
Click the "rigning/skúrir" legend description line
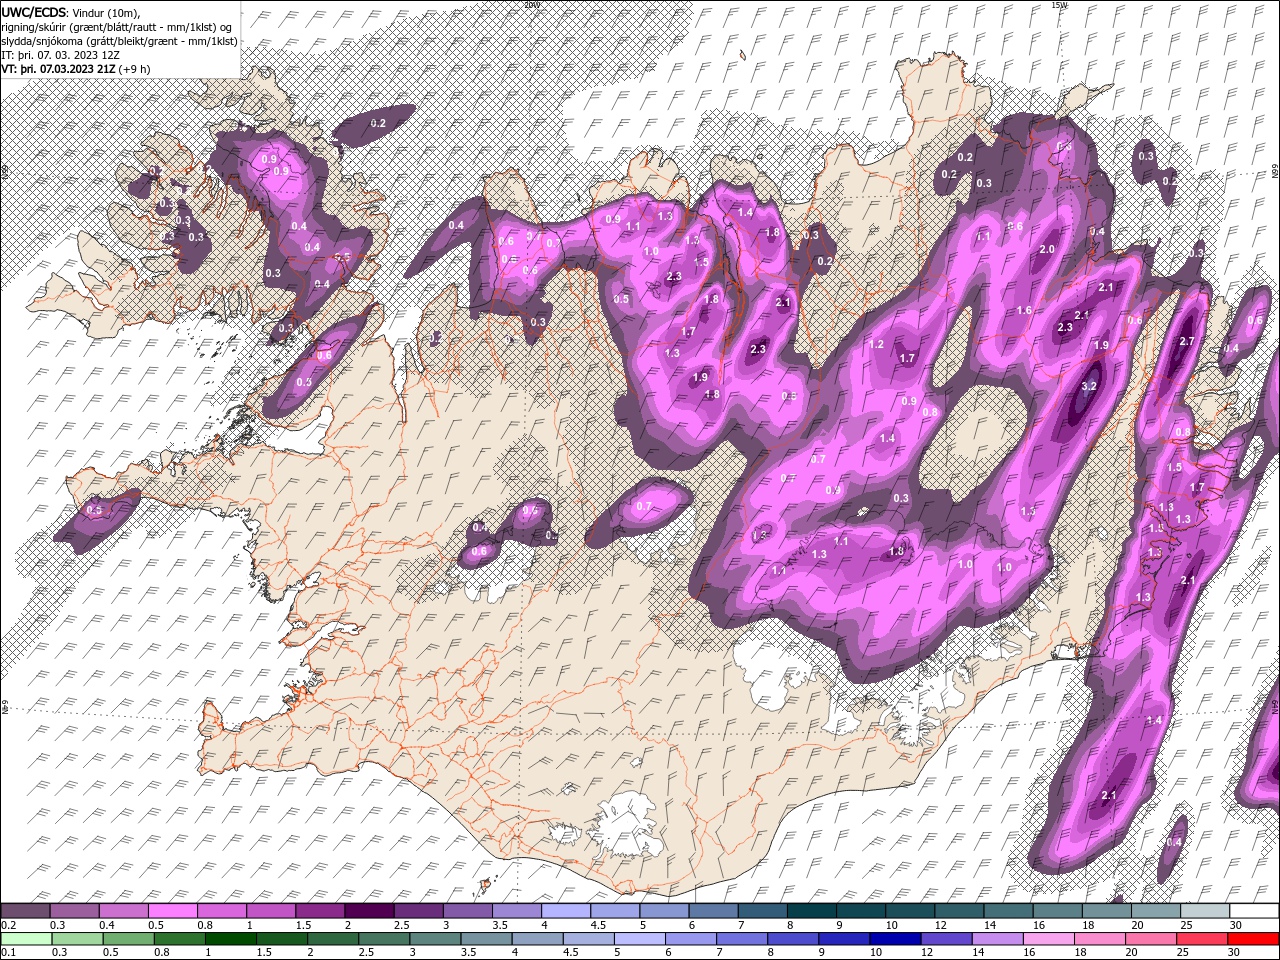116,26
